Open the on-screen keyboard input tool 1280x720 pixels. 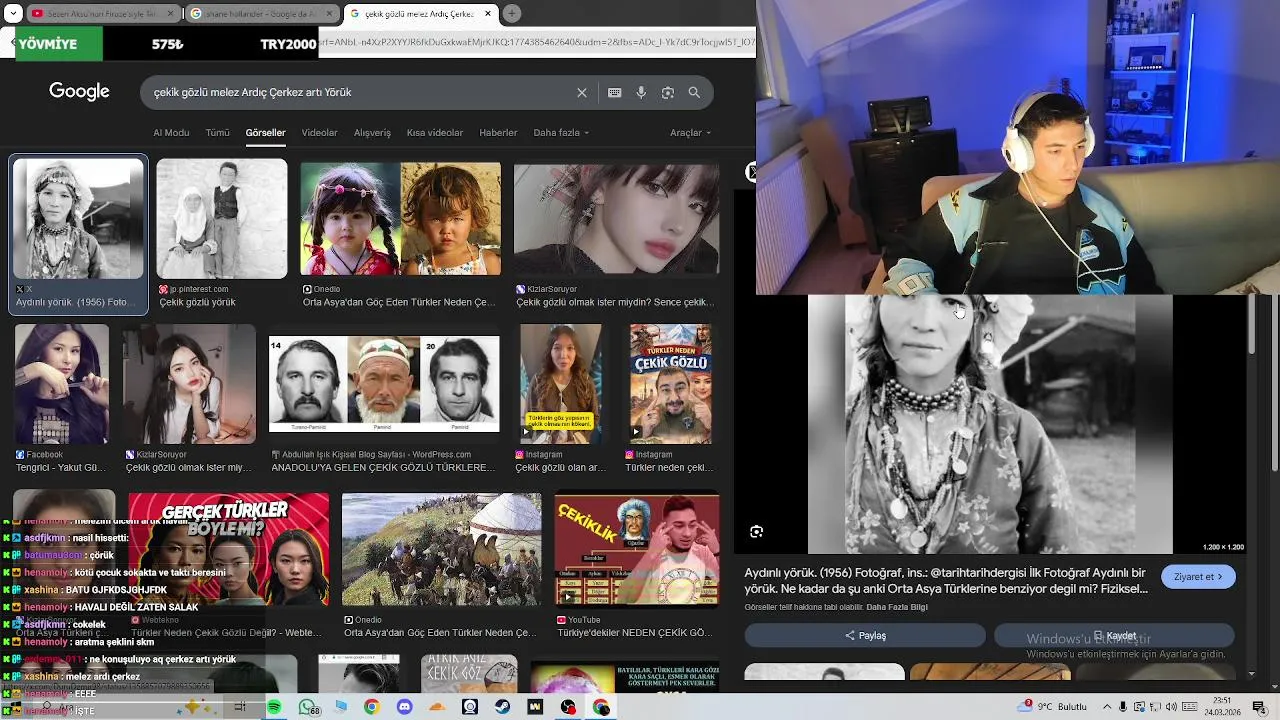[x=614, y=92]
